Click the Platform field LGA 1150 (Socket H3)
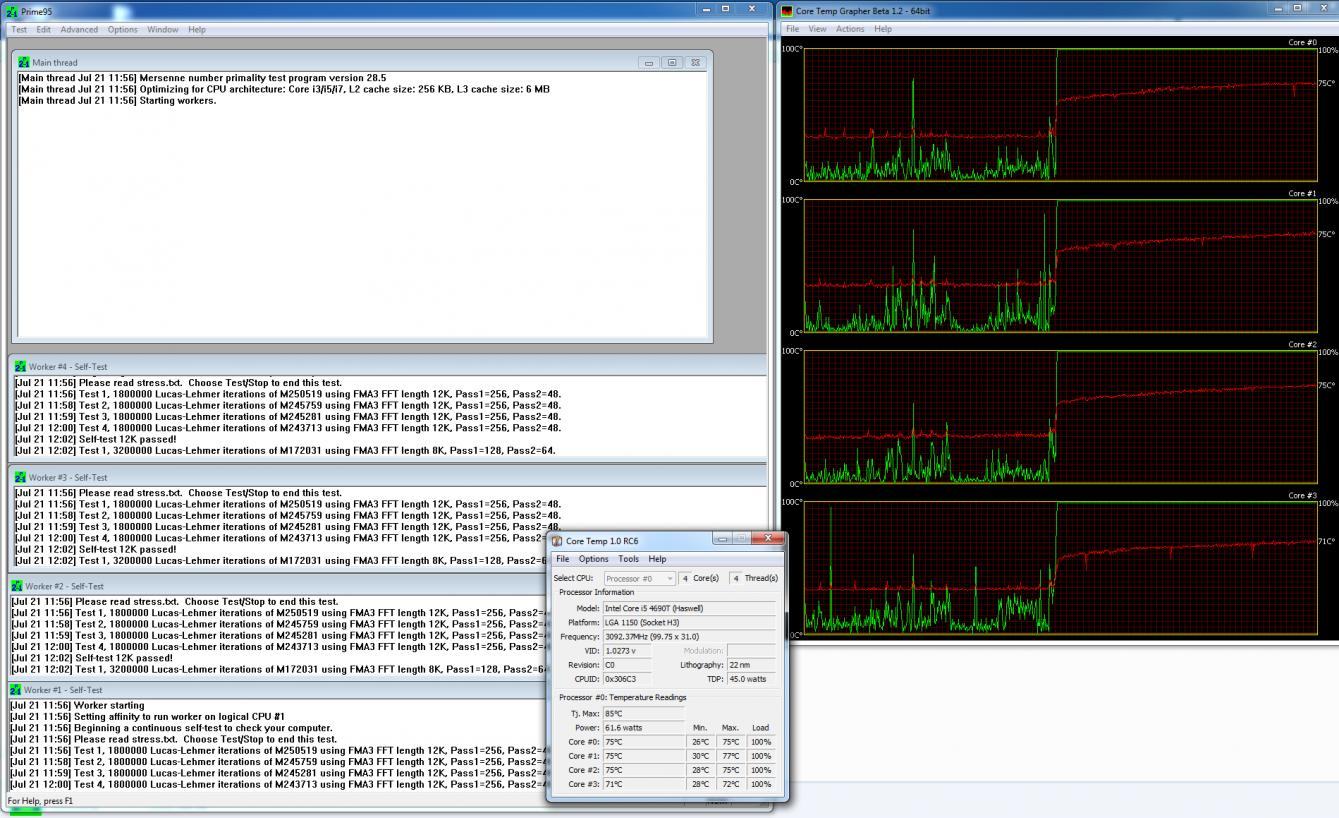Viewport: 1339px width, 818px height. coord(689,622)
